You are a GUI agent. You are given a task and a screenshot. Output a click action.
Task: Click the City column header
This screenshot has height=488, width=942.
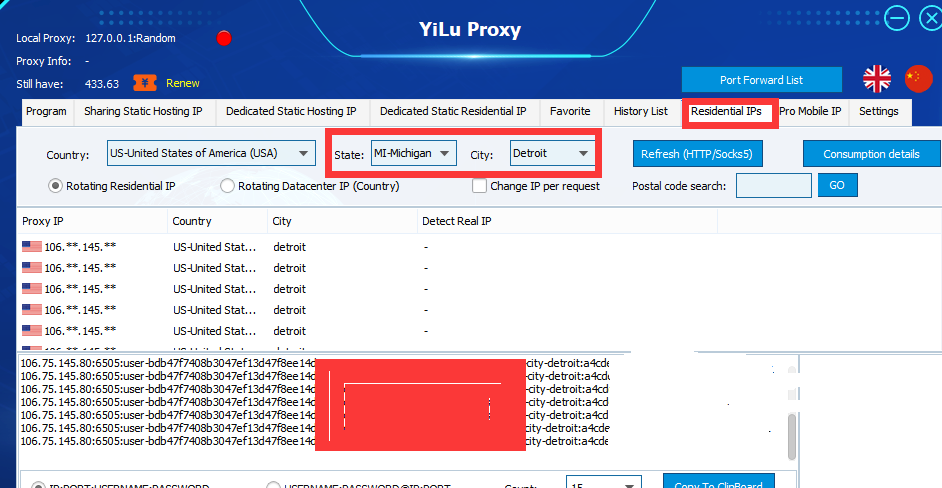tap(342, 221)
